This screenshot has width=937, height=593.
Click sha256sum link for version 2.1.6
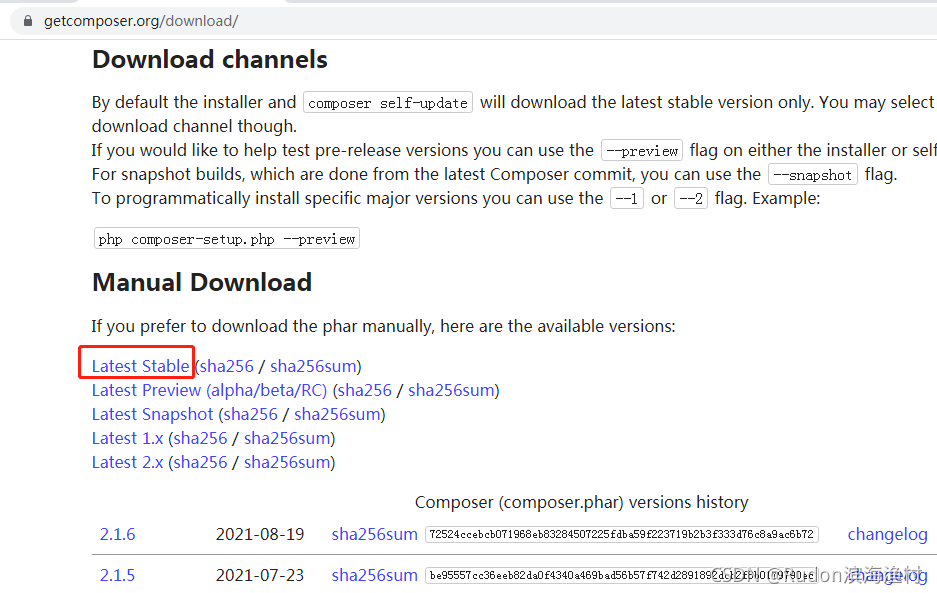click(374, 533)
